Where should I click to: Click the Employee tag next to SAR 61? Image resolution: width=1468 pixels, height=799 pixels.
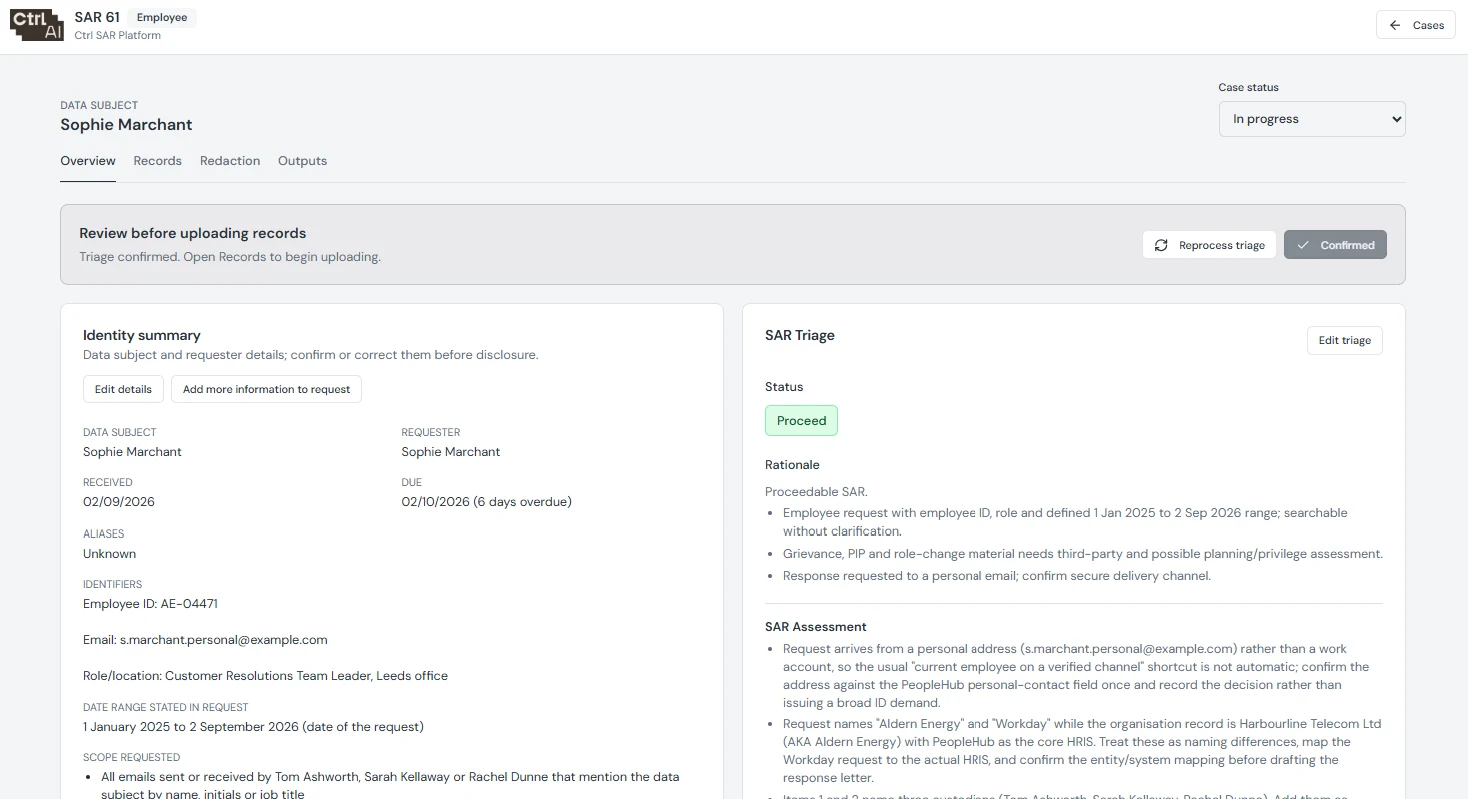click(x=162, y=17)
